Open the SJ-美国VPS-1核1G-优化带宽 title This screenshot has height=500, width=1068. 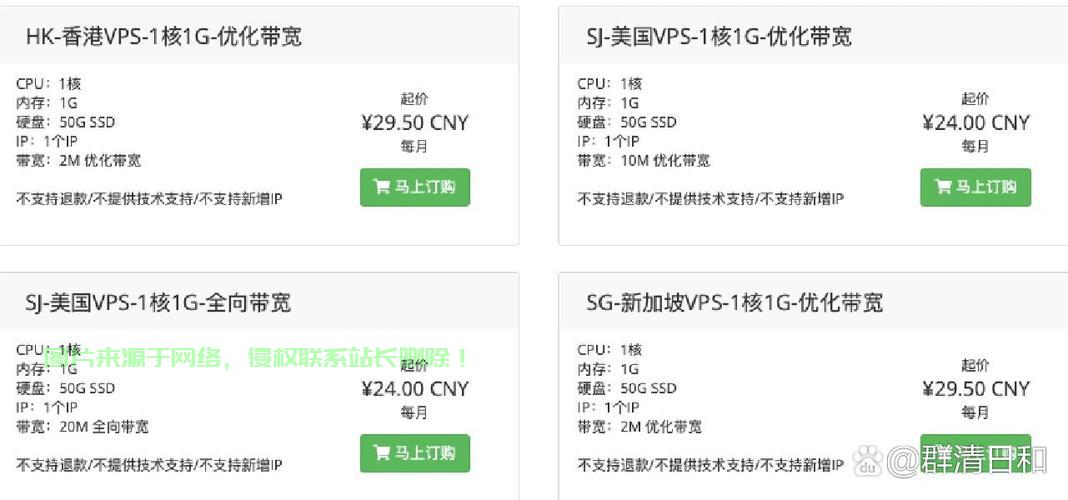(x=719, y=37)
